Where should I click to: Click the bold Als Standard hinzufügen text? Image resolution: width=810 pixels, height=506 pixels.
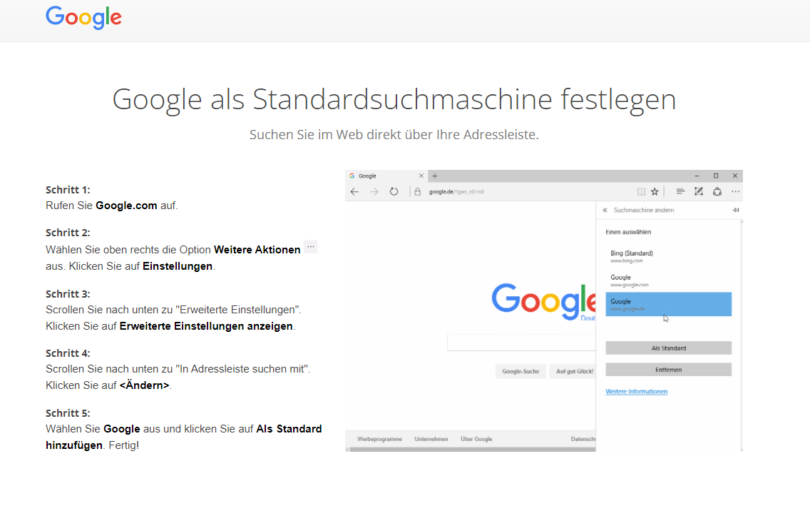pos(183,437)
